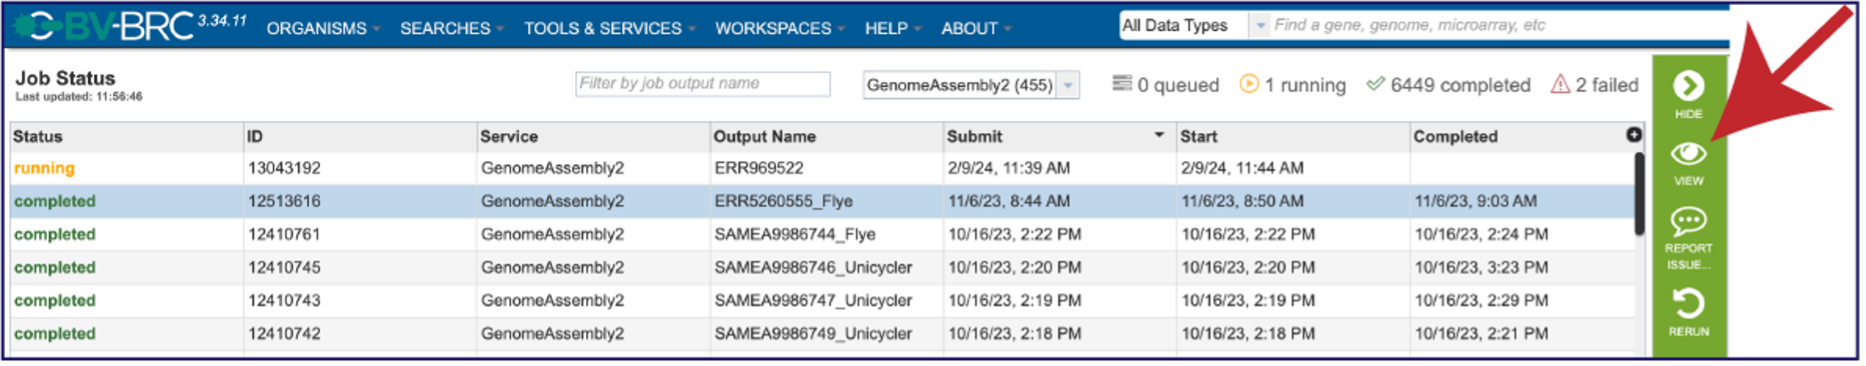Filter jobs by the queued icon

(1122, 84)
